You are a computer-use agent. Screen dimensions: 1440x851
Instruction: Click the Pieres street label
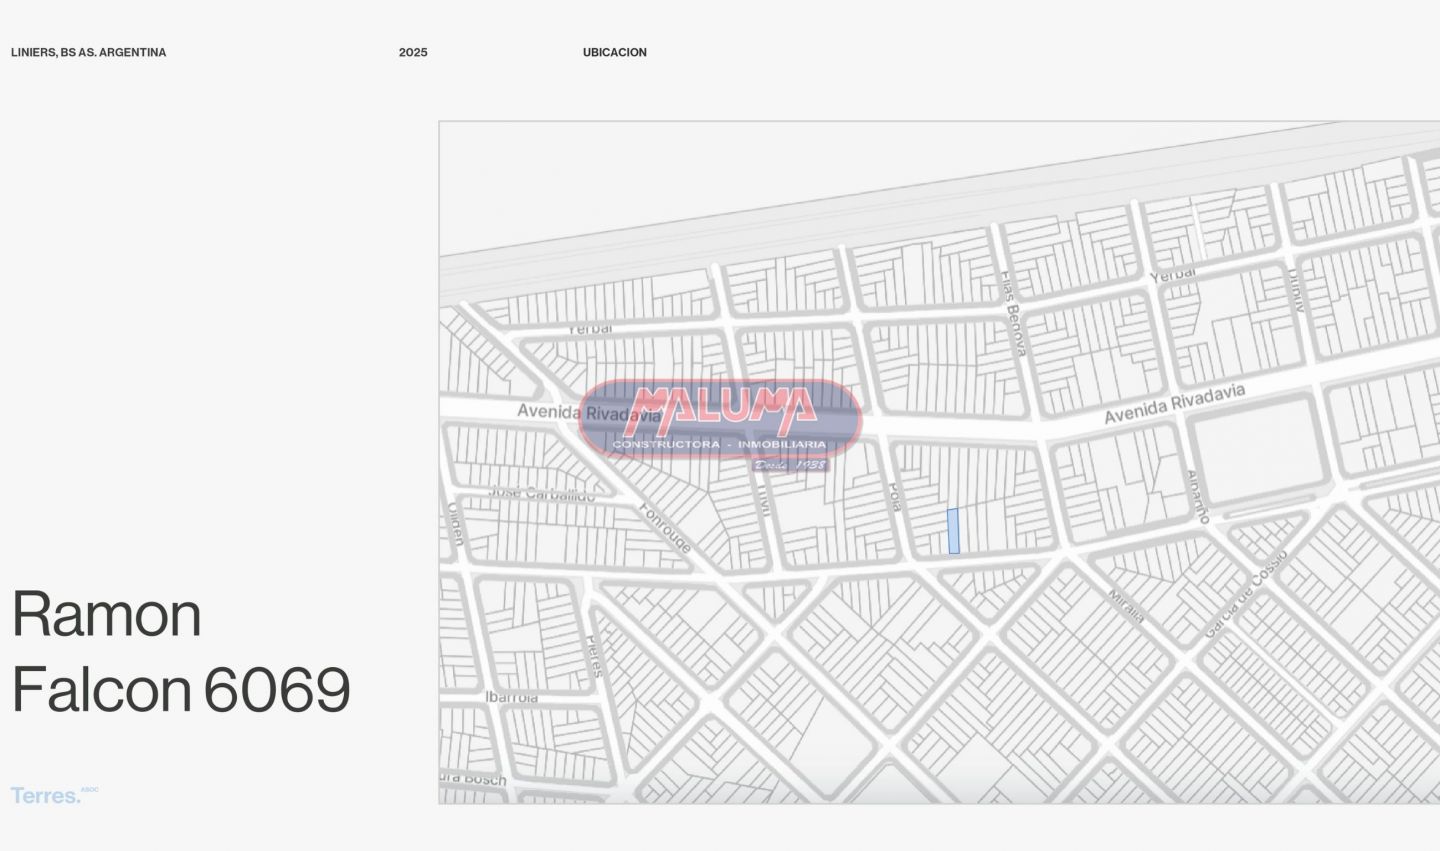pos(595,656)
